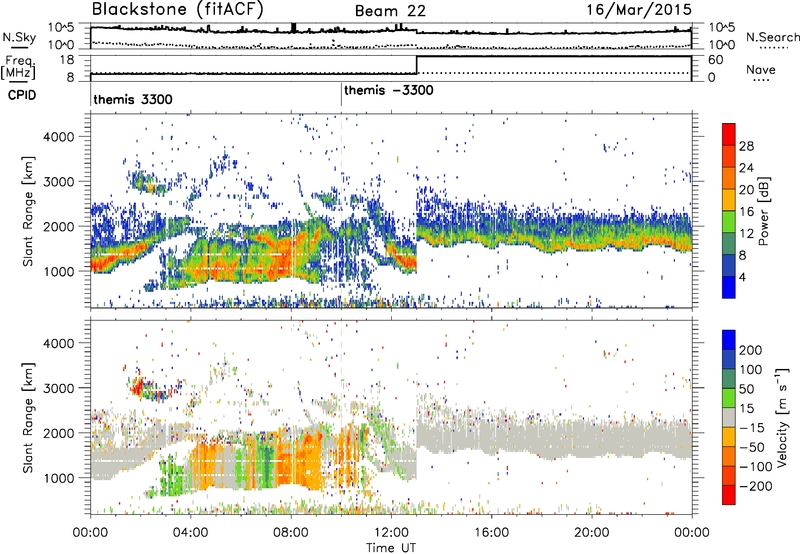Click the '4000' tick on power panel
This screenshot has width=800, height=554.
[x=58, y=137]
